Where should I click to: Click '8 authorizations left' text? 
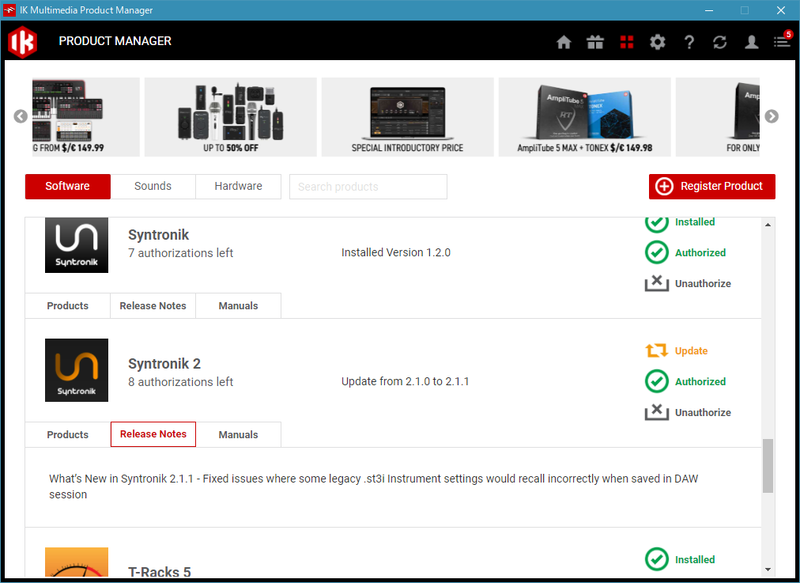[x=180, y=382]
